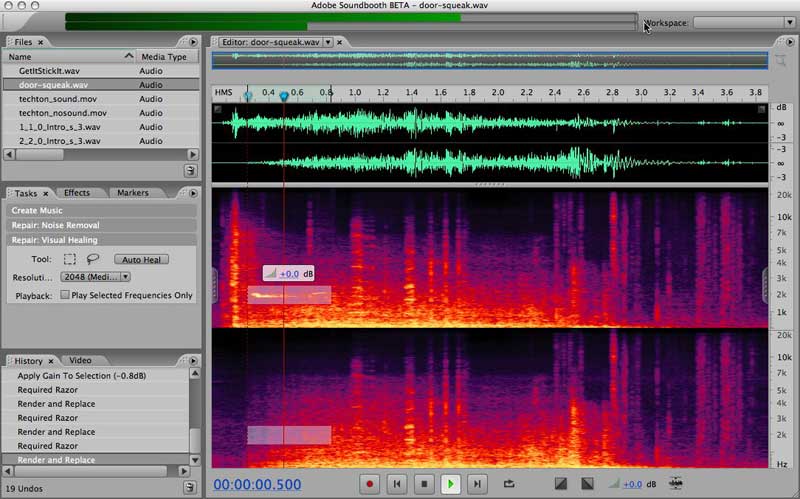Click the fade in icon

561,484
